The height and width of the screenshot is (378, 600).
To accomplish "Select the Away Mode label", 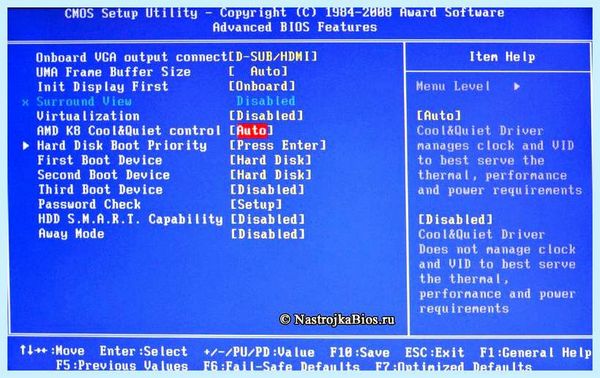I will (71, 234).
